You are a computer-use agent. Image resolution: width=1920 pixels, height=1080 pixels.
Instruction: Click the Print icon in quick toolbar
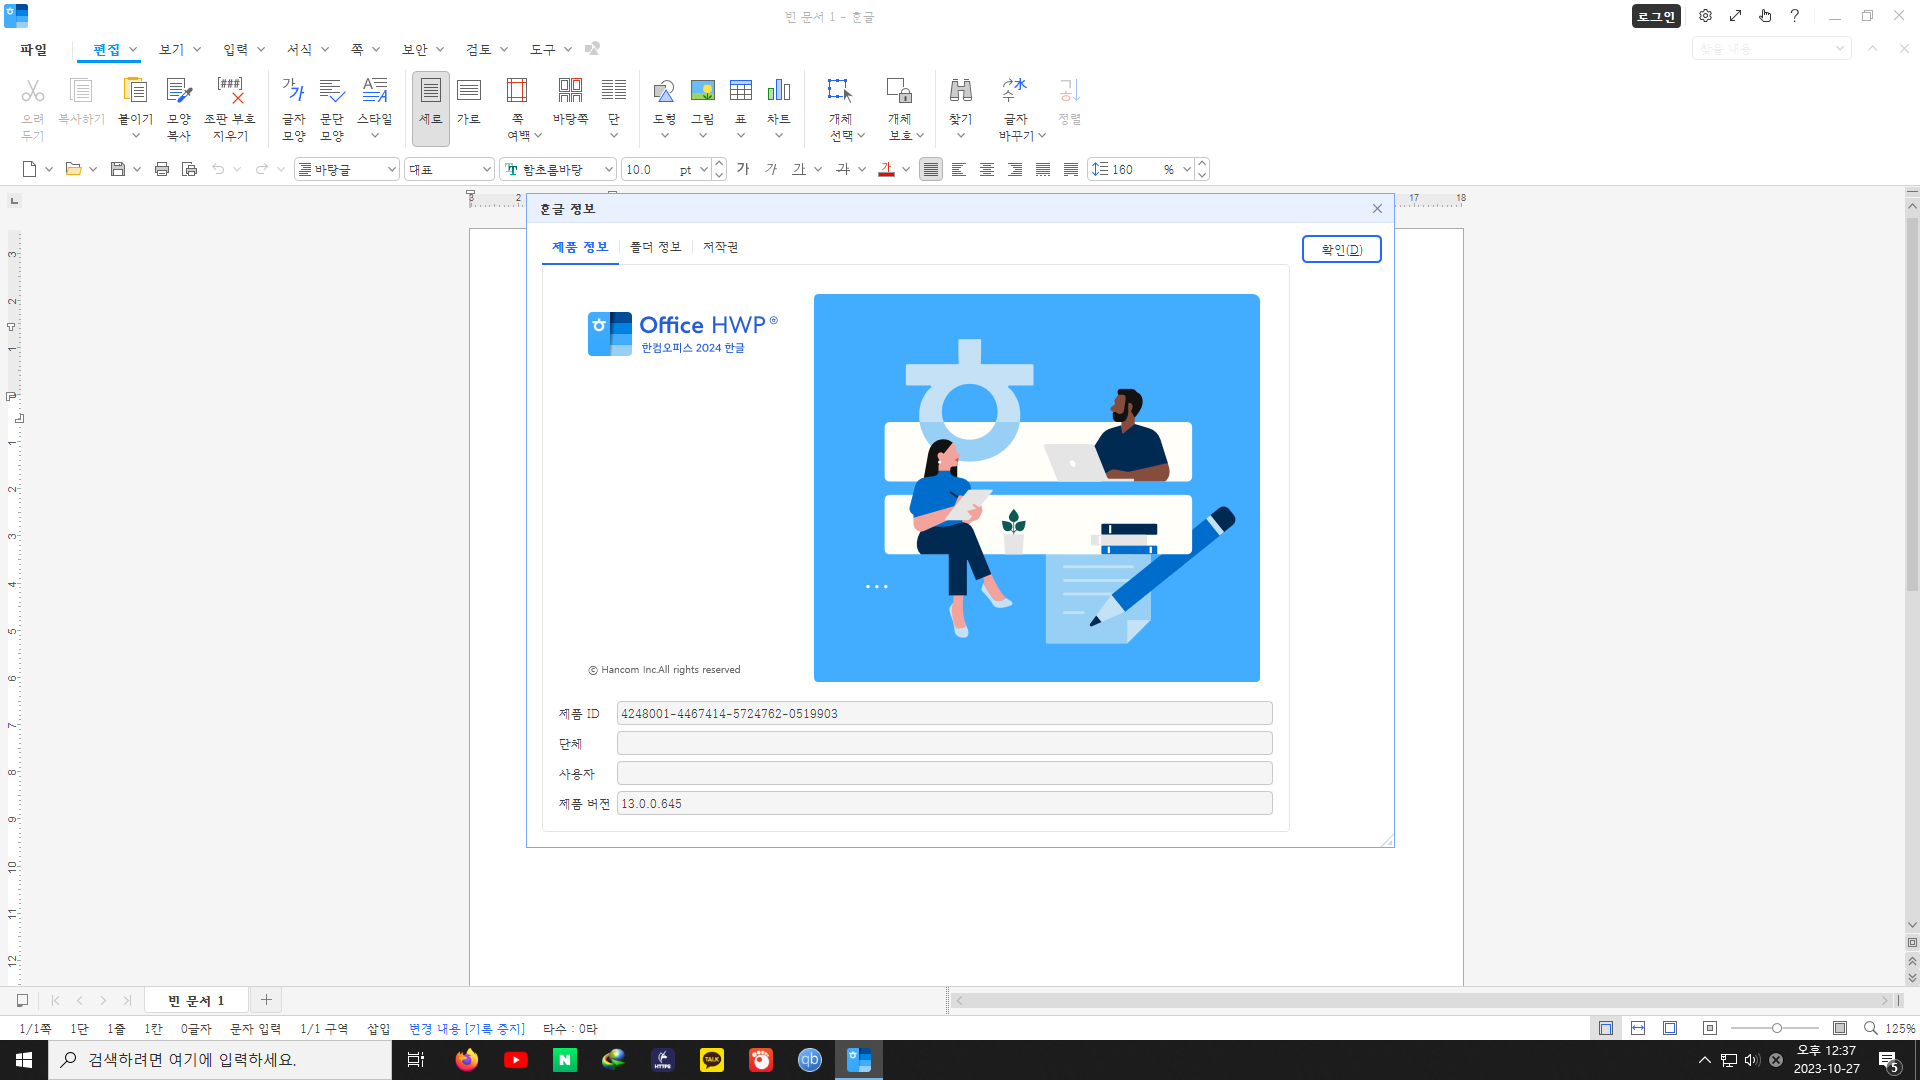pos(162,169)
